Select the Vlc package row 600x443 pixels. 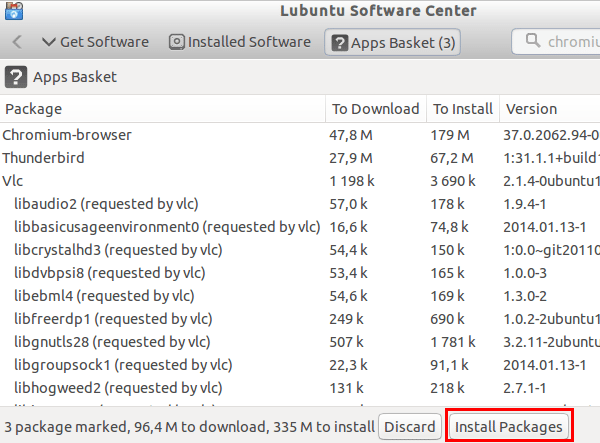click(300, 181)
